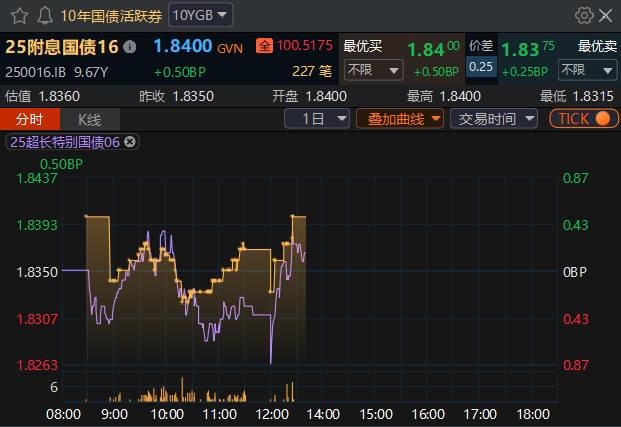Click the bond code 250016.IB
The width and height of the screenshot is (621, 427).
[x=35, y=72]
